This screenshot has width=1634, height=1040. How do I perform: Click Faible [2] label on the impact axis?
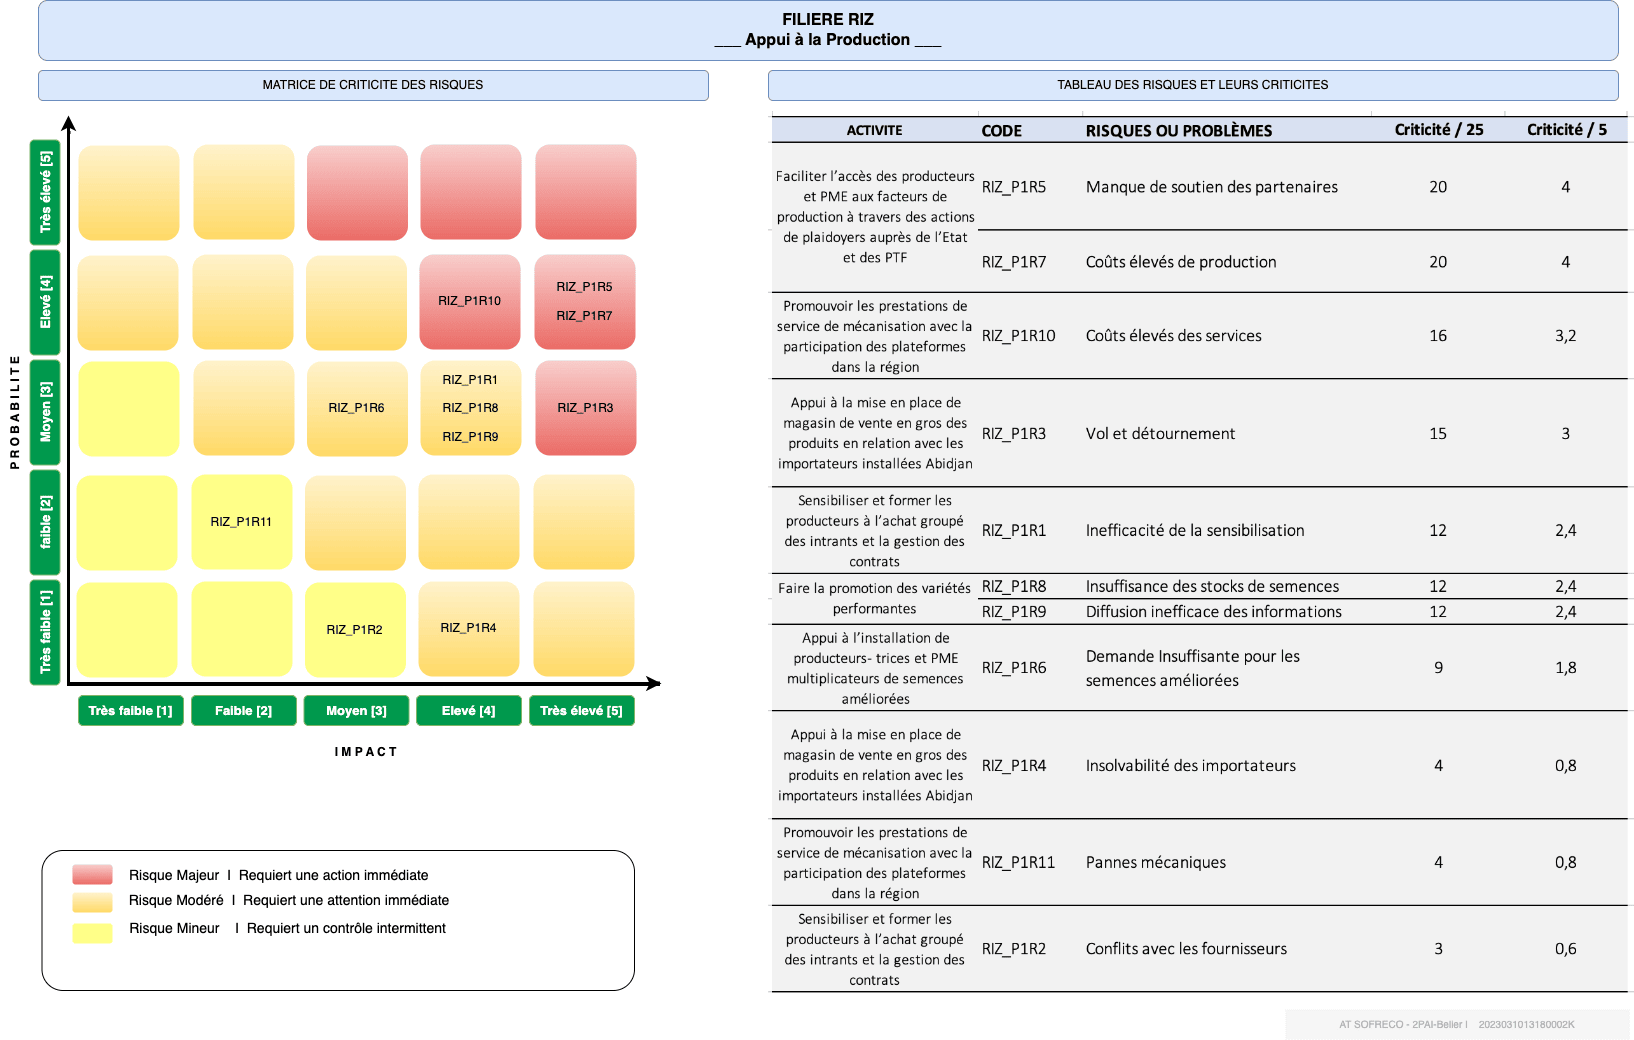click(243, 711)
